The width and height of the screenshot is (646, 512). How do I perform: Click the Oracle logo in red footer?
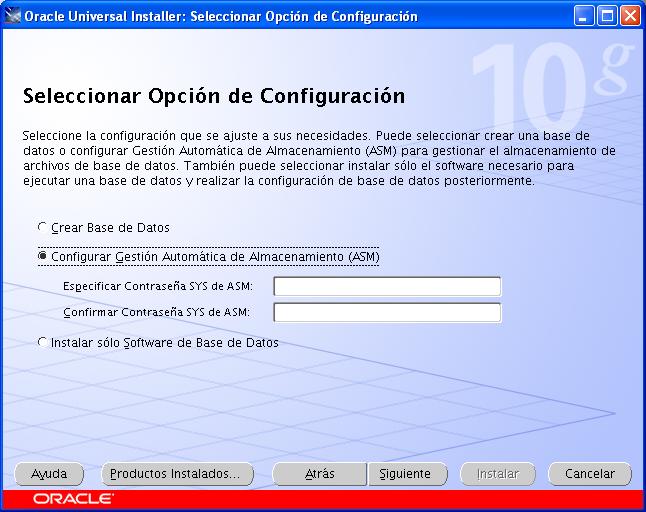click(x=73, y=499)
